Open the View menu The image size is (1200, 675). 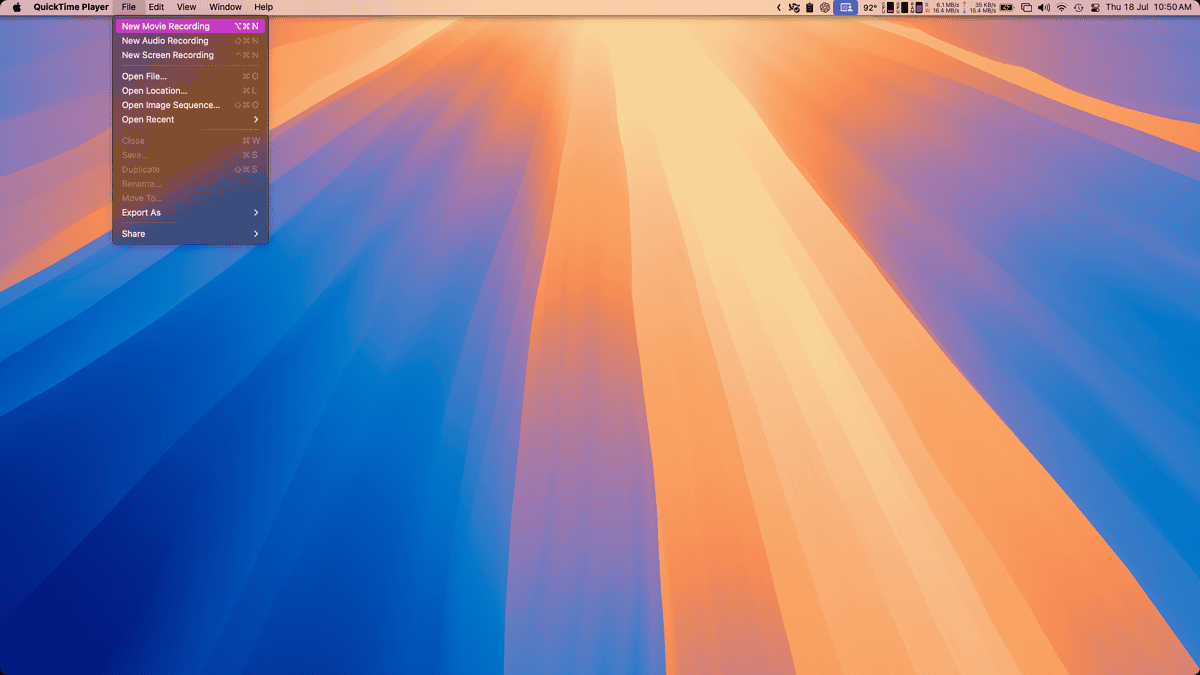(x=186, y=7)
